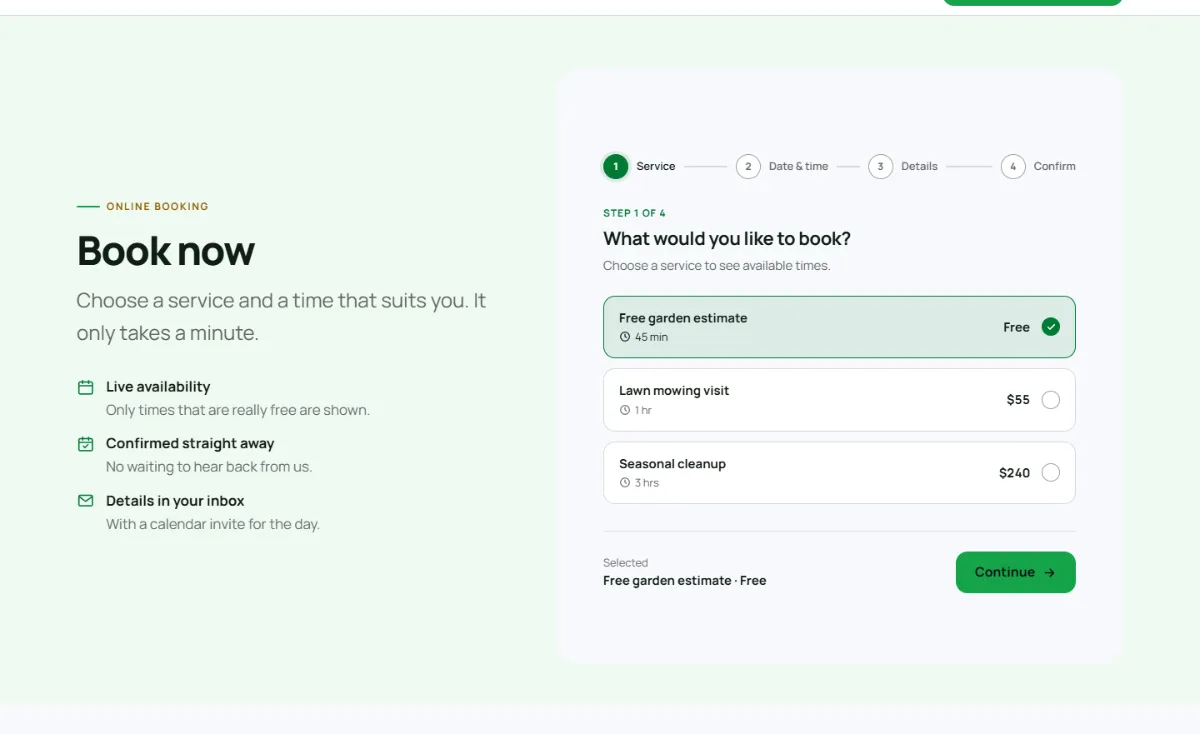Click step 2 circle for Date & time
The height and width of the screenshot is (734, 1200).
click(x=748, y=167)
